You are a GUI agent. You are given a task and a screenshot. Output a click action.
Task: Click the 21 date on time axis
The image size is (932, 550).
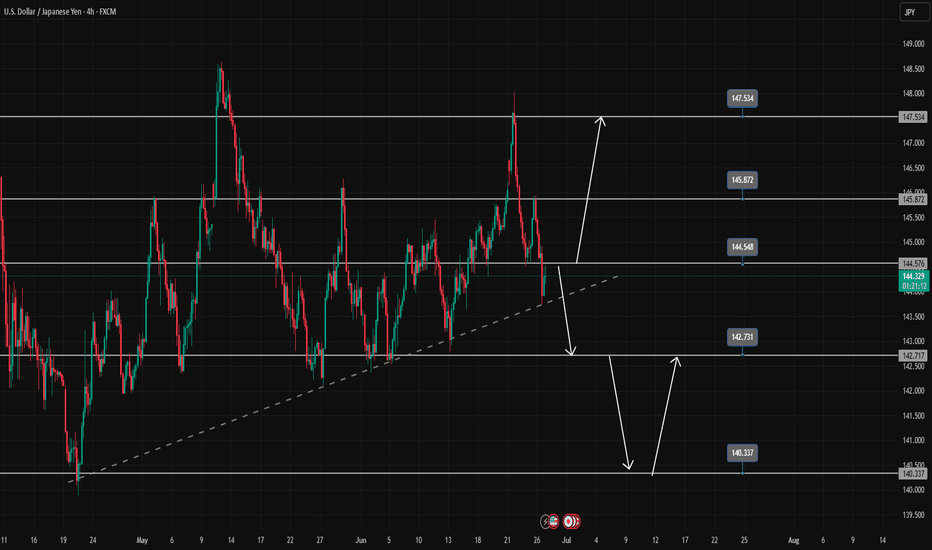[508, 540]
